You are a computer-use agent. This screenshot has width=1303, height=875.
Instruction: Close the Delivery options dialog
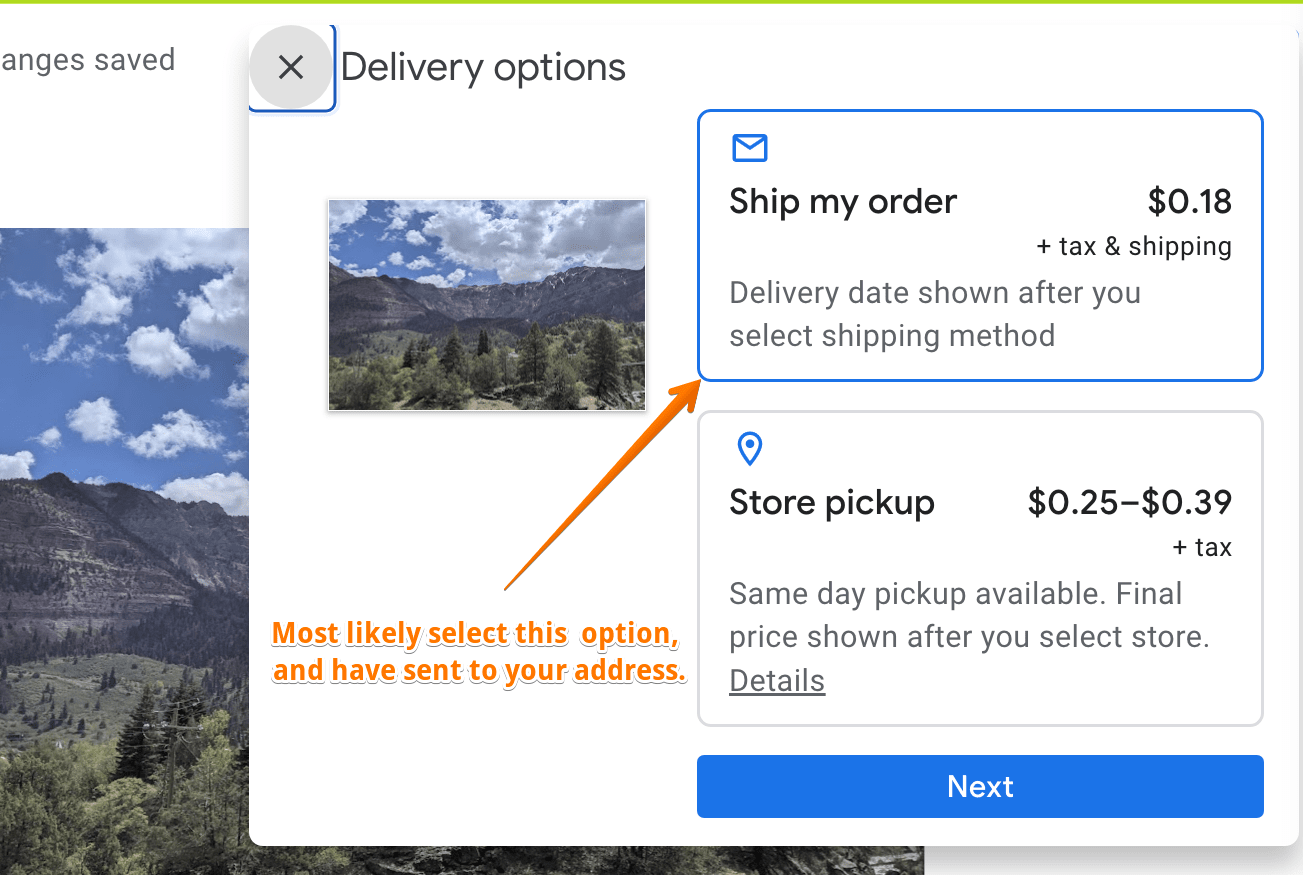290,67
